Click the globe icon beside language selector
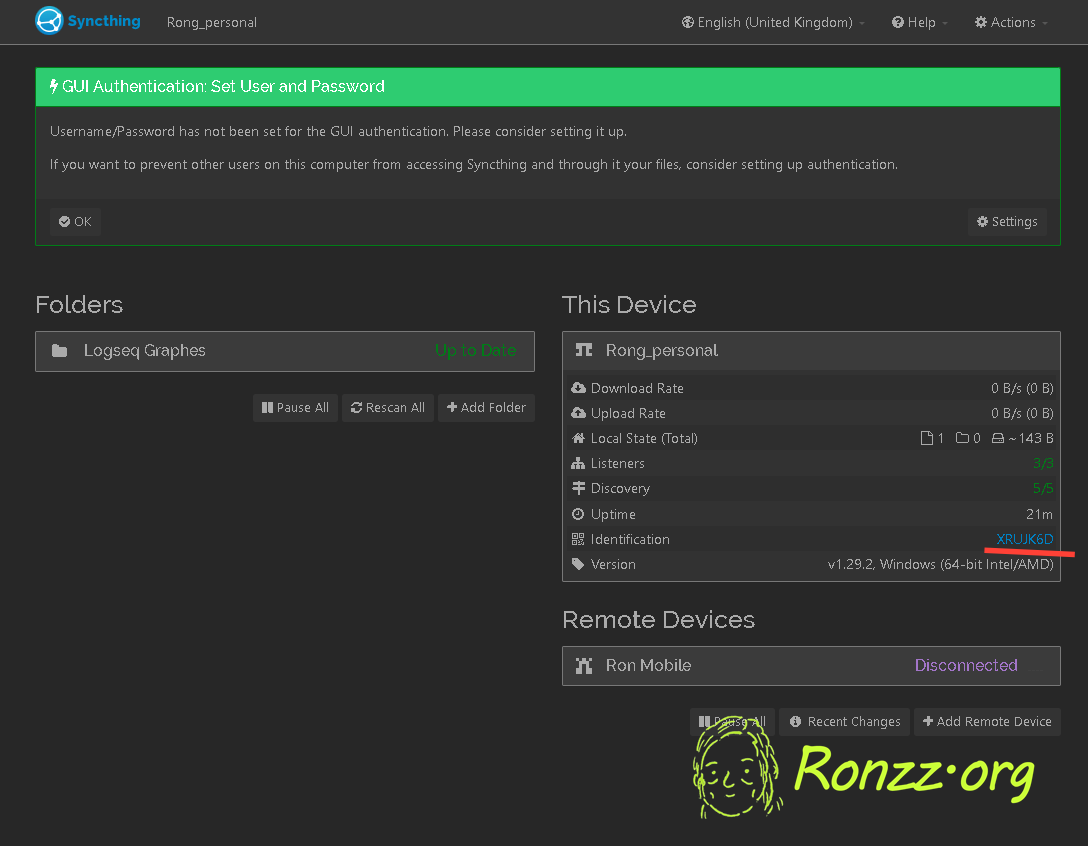The height and width of the screenshot is (846, 1088). point(688,22)
